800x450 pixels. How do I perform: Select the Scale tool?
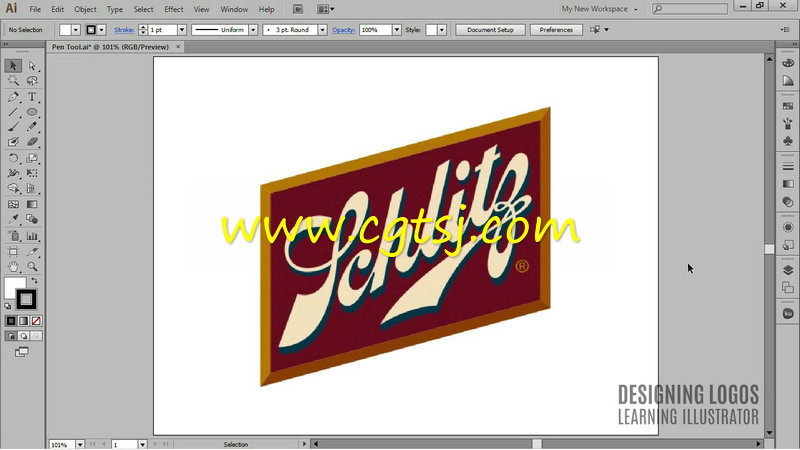tap(32, 159)
